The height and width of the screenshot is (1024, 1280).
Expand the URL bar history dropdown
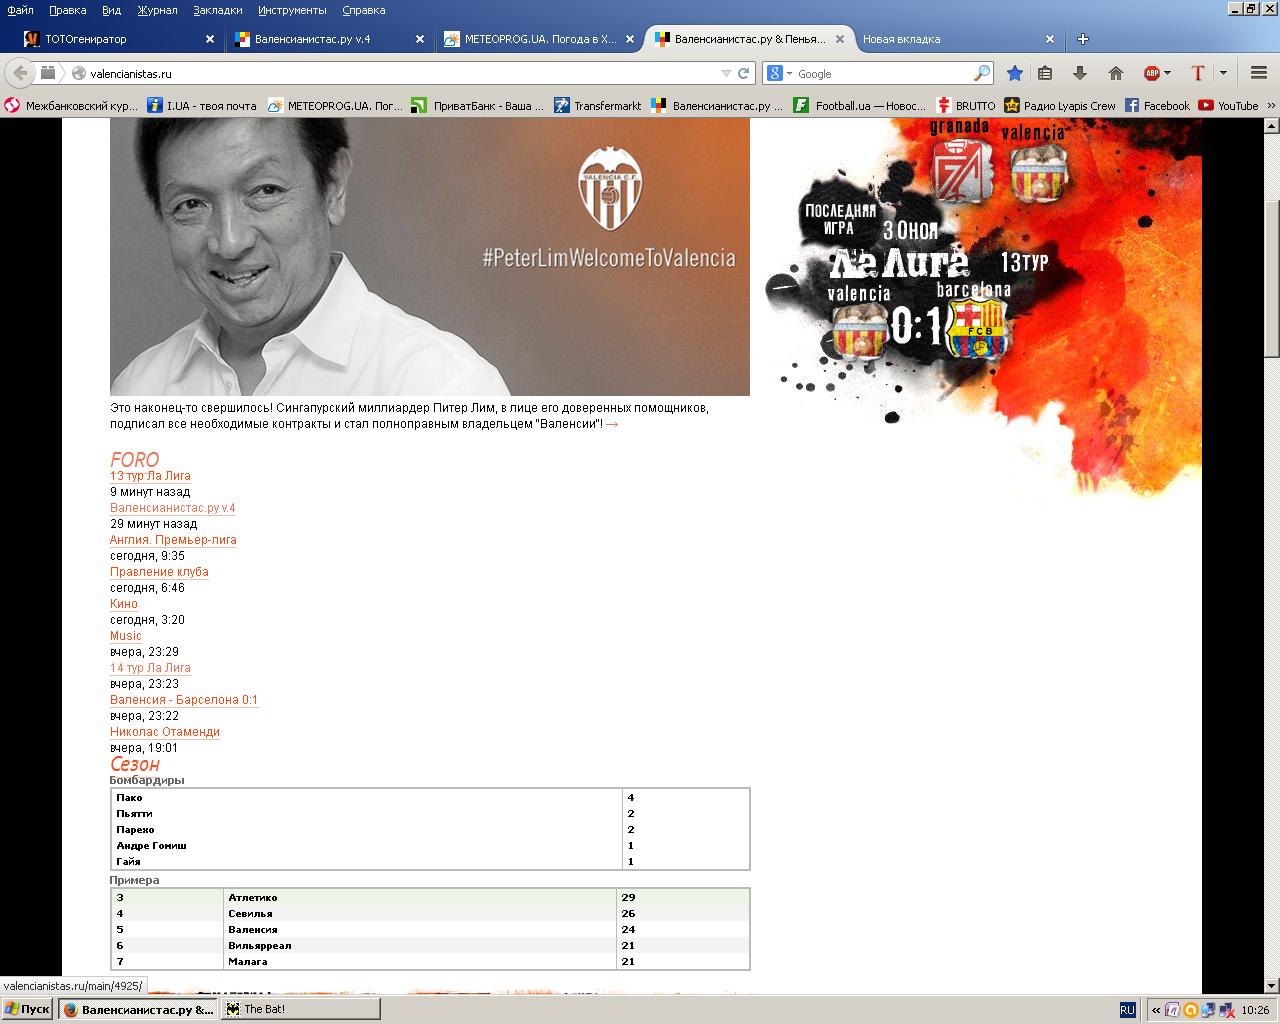pyautogui.click(x=726, y=73)
